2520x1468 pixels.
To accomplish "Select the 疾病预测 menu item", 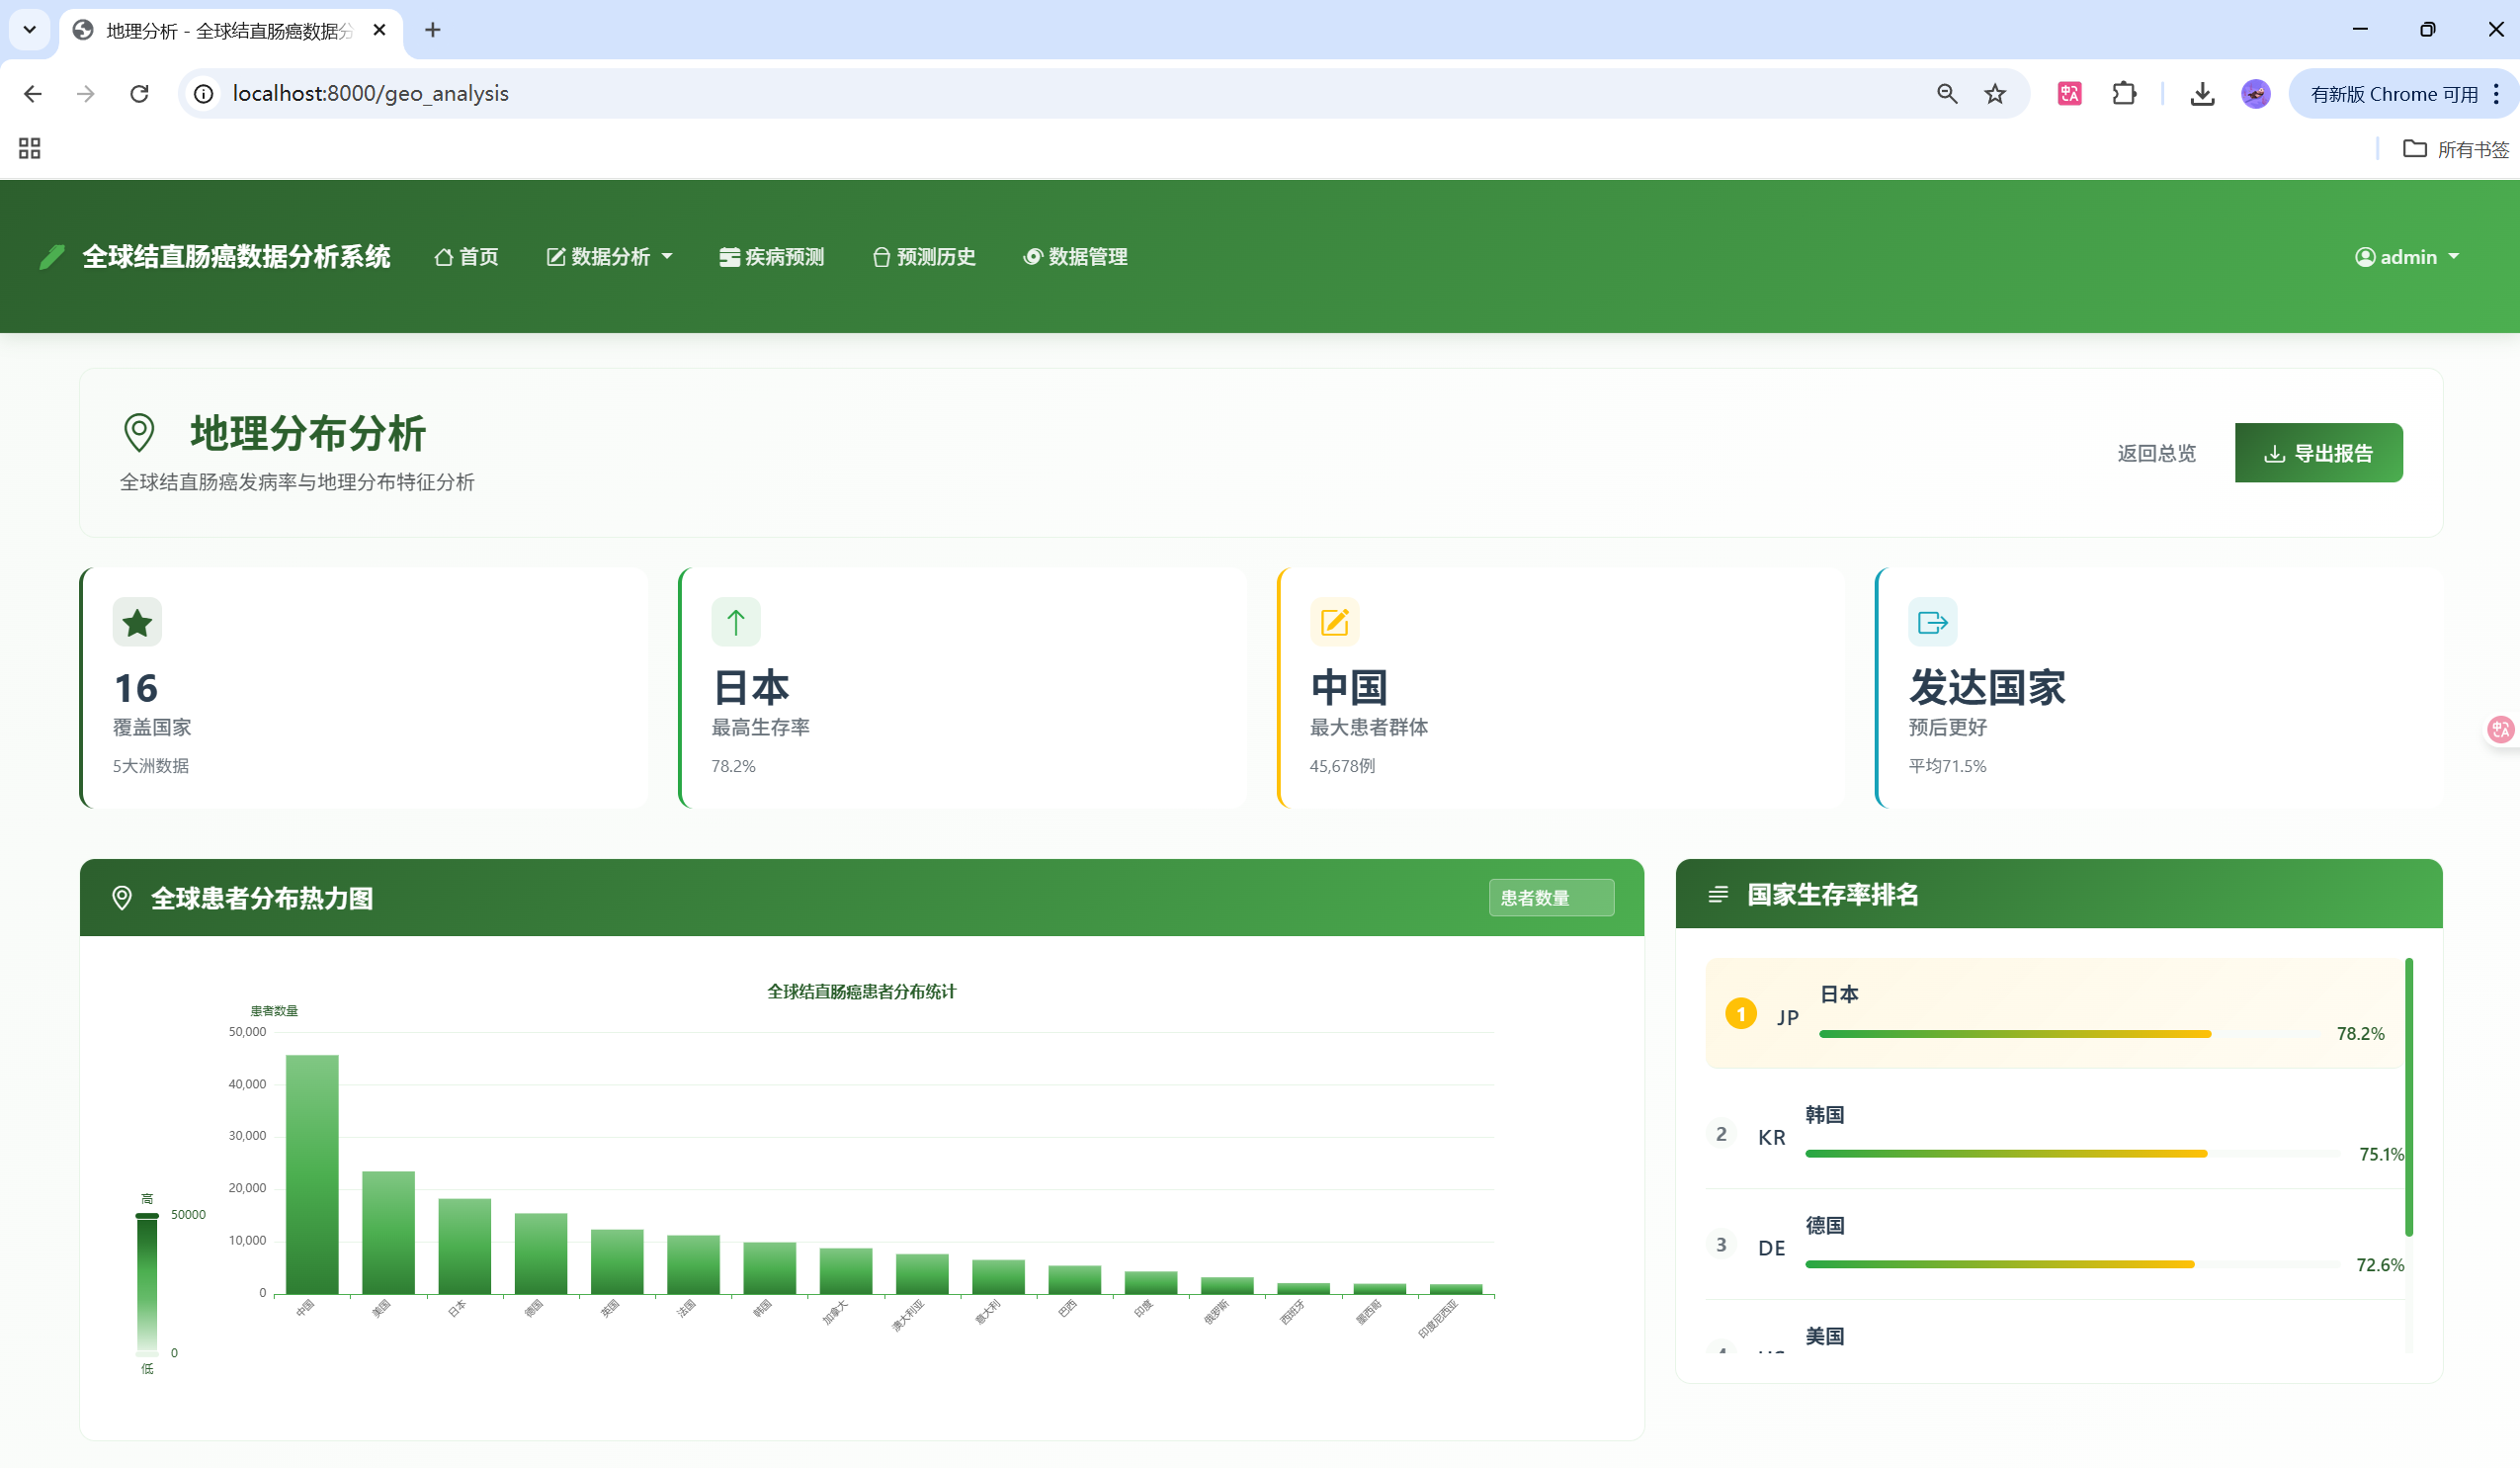I will pos(771,256).
